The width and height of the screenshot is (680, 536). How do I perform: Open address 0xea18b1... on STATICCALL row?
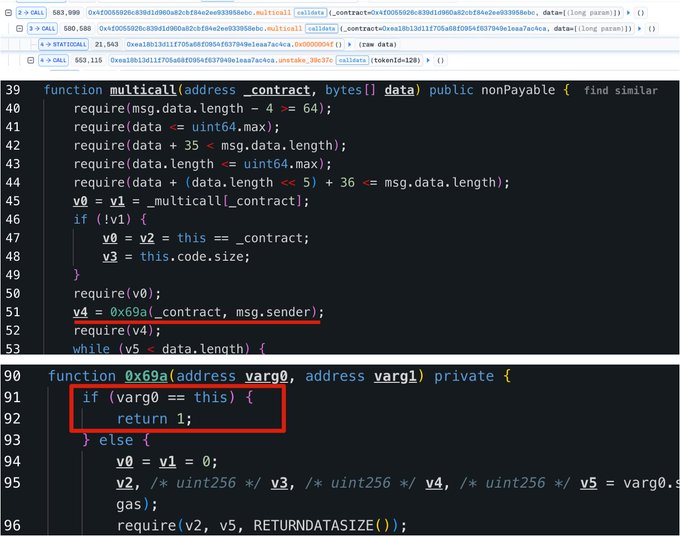(x=209, y=44)
